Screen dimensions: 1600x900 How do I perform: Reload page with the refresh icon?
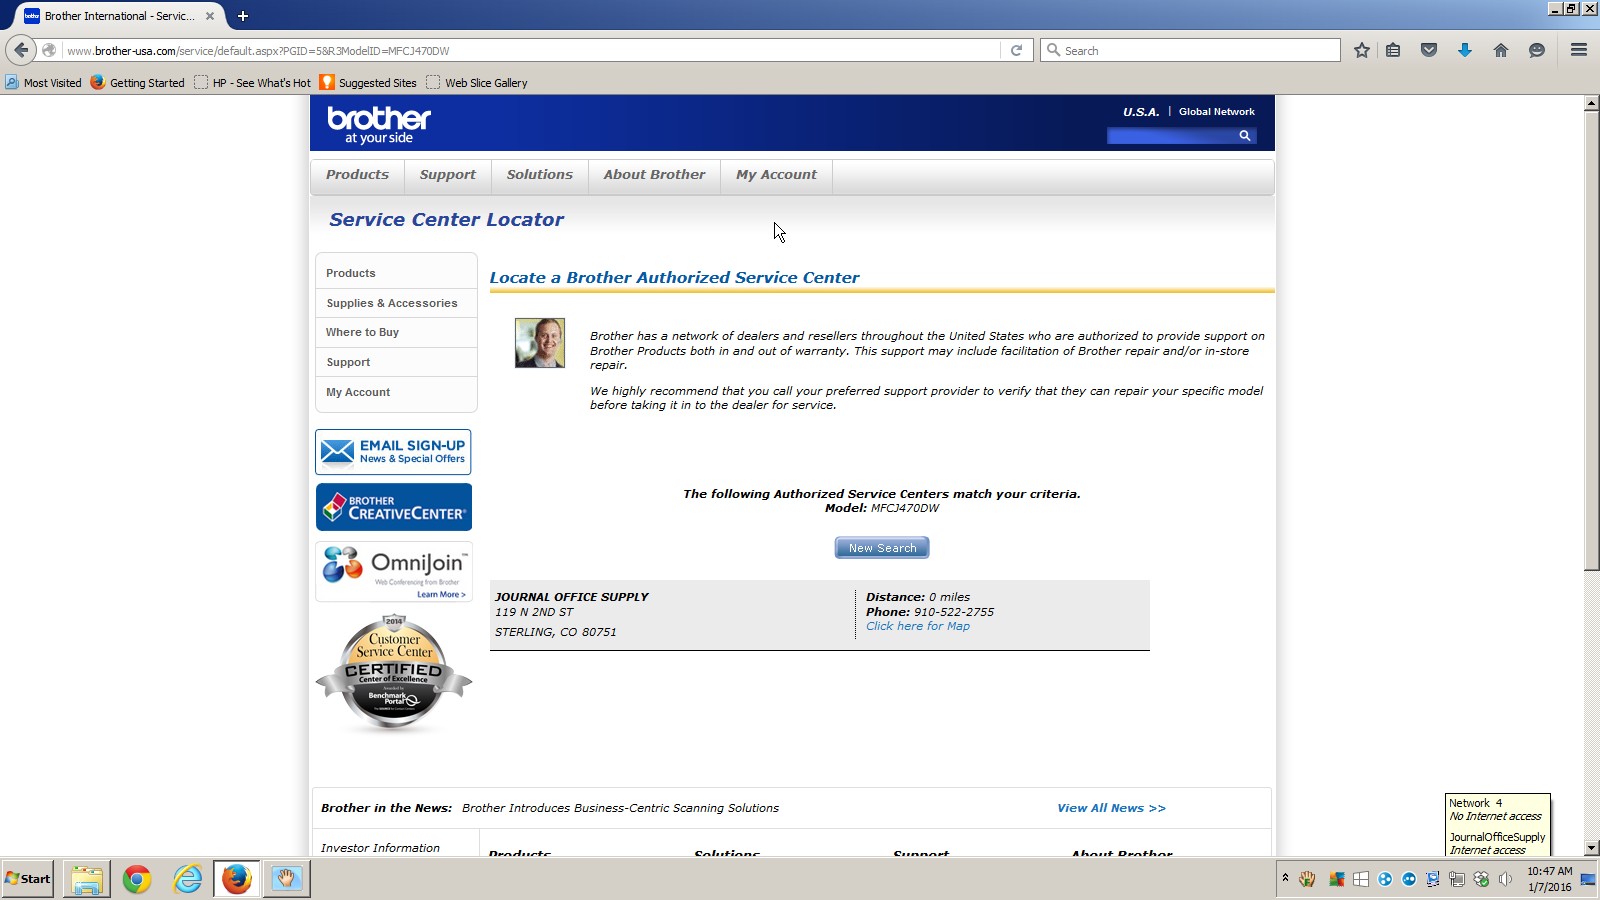[1016, 50]
